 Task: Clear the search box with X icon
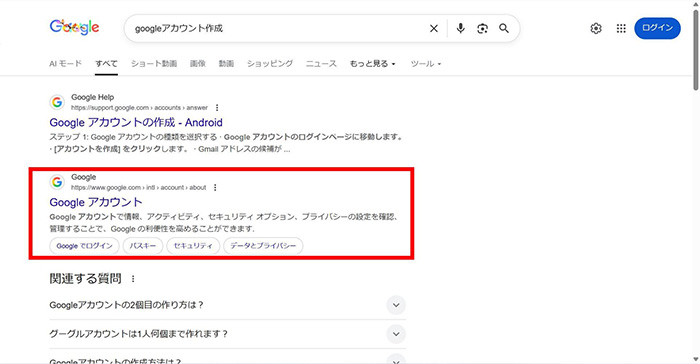(433, 29)
